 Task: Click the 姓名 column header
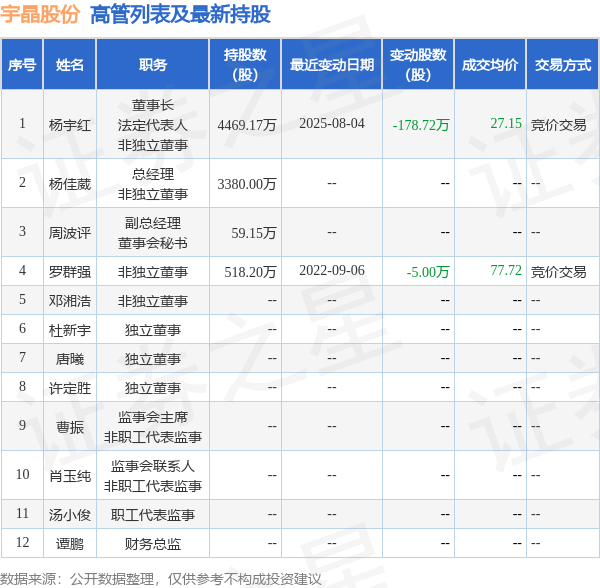70,65
